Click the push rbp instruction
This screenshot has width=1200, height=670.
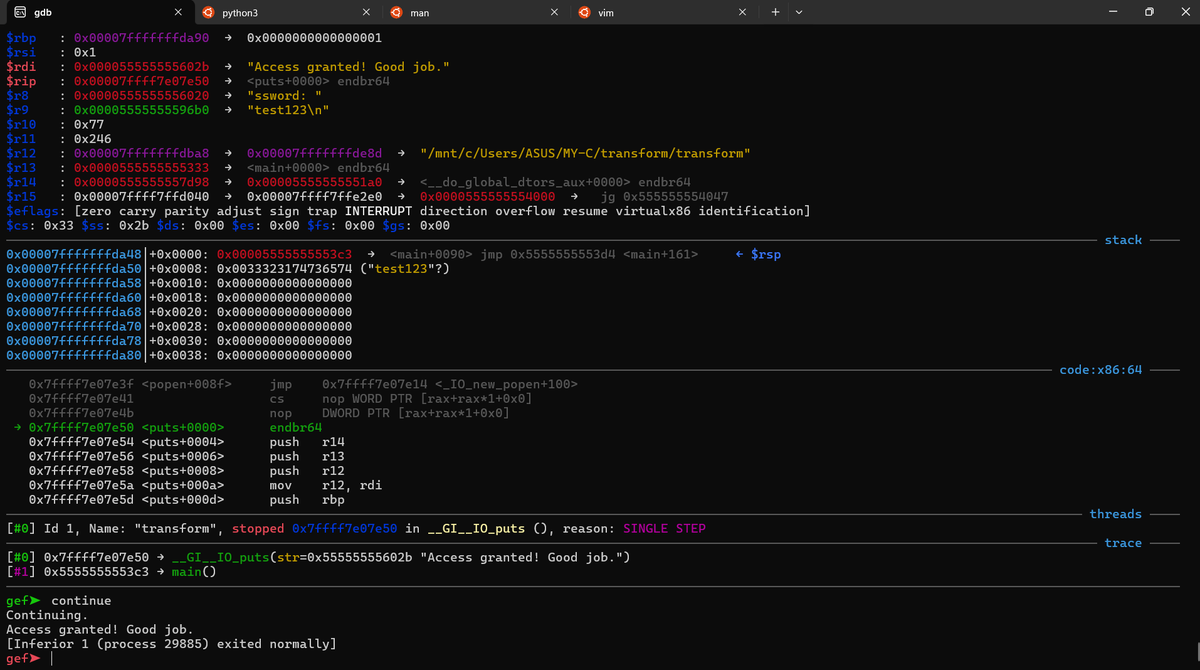[x=308, y=499]
